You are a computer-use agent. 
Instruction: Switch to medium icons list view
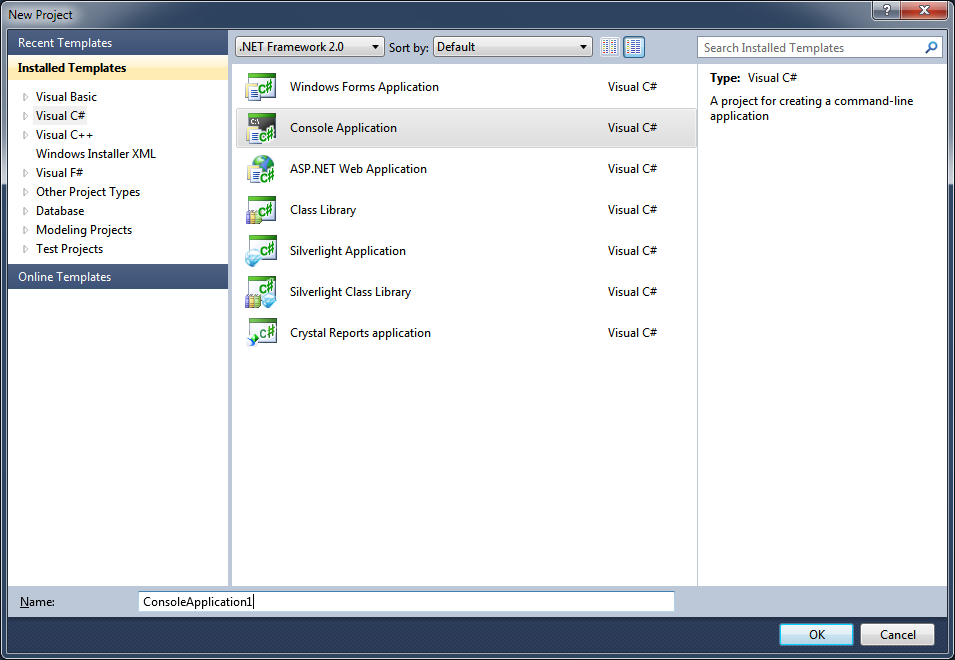[x=633, y=46]
